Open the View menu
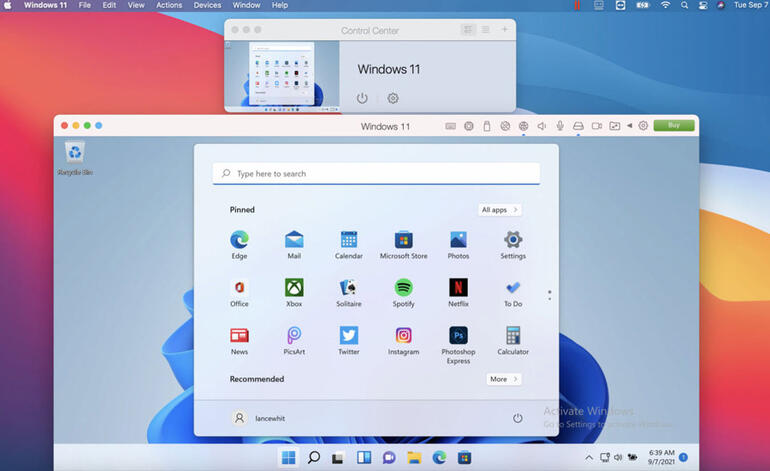770x471 pixels. [x=136, y=5]
